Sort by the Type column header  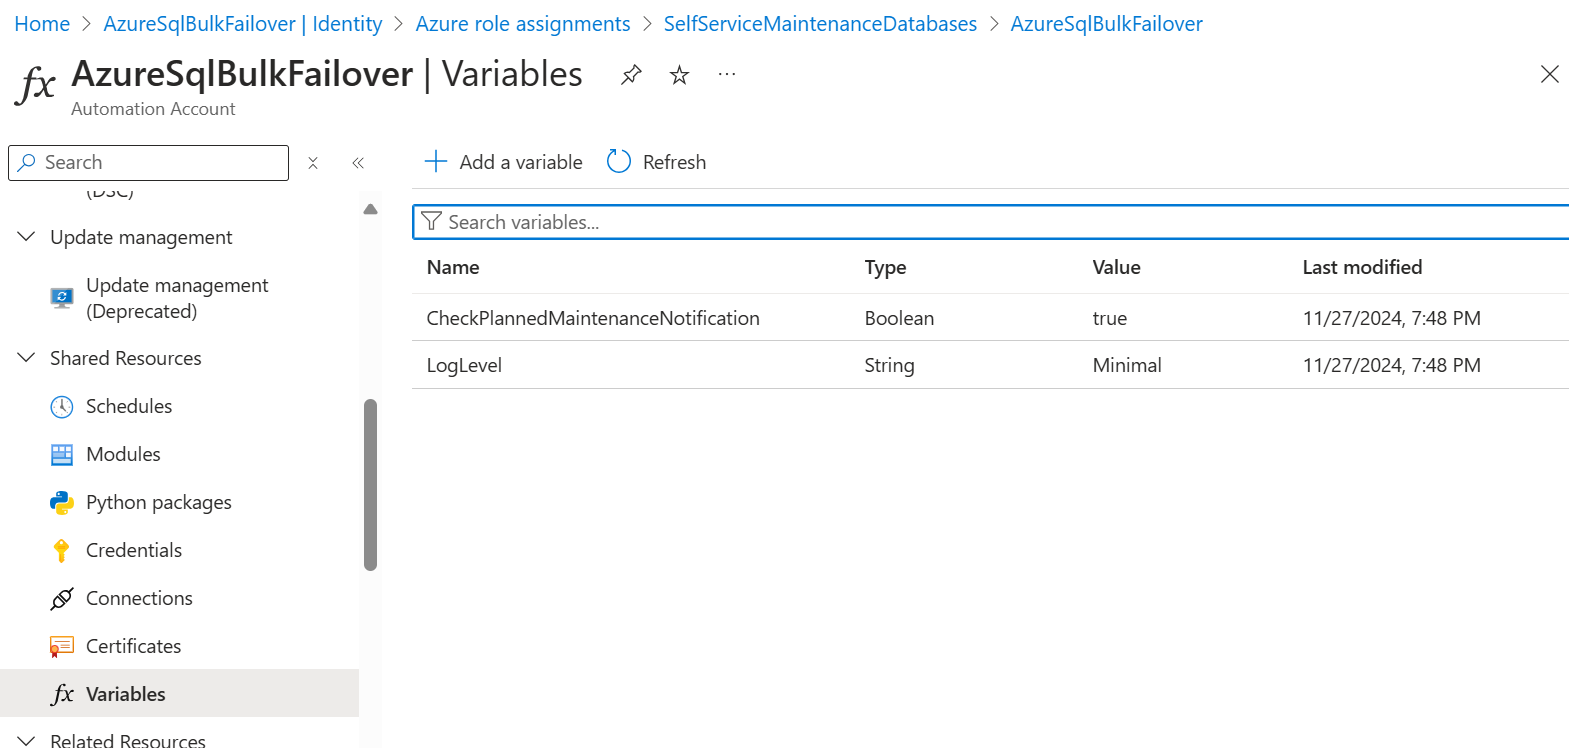tap(885, 267)
